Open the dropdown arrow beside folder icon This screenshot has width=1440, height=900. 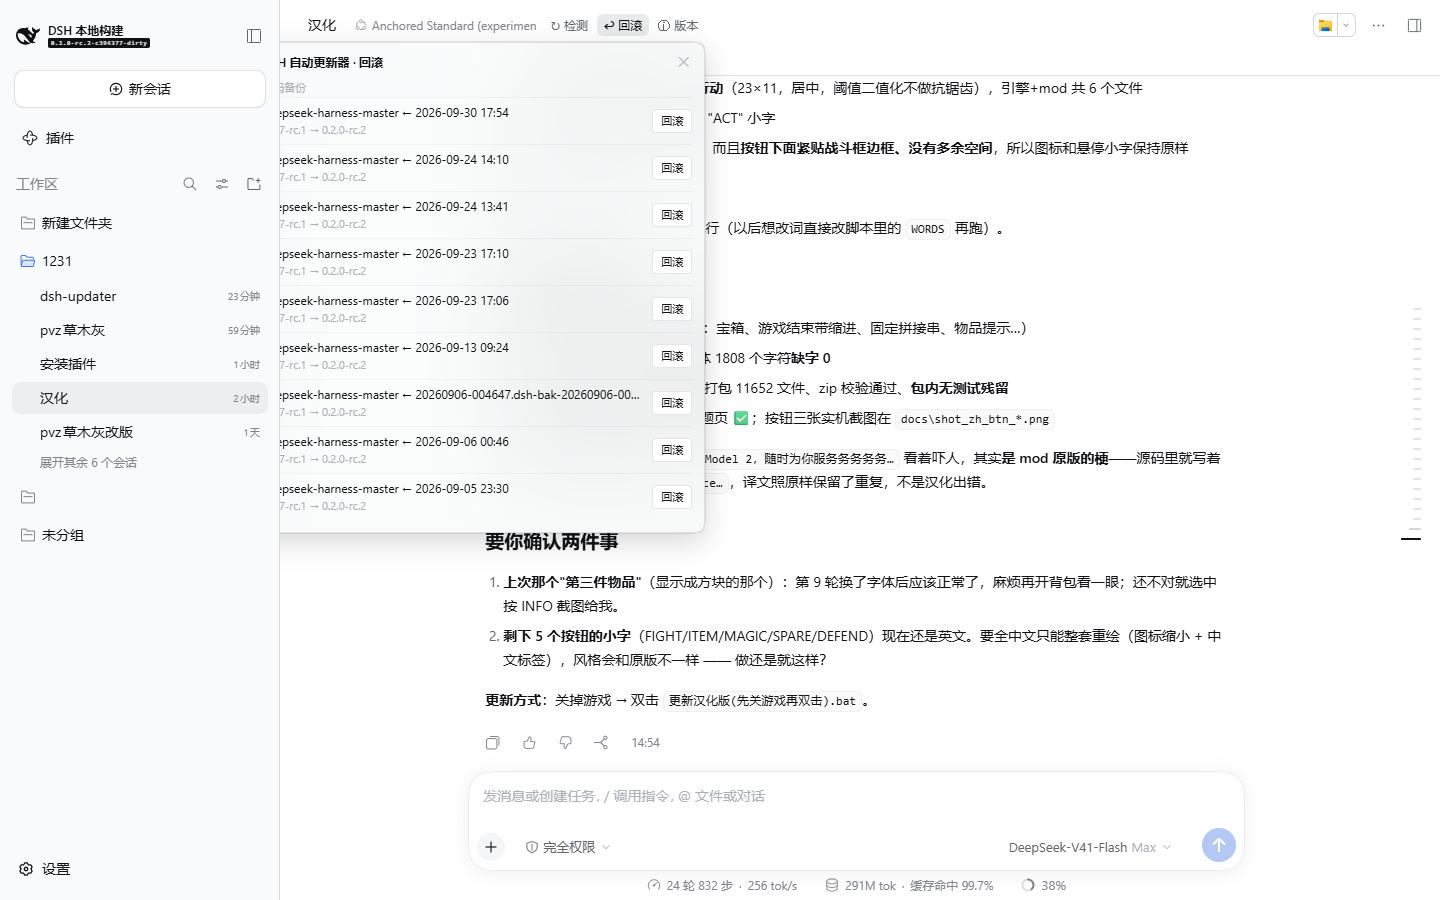(1346, 26)
